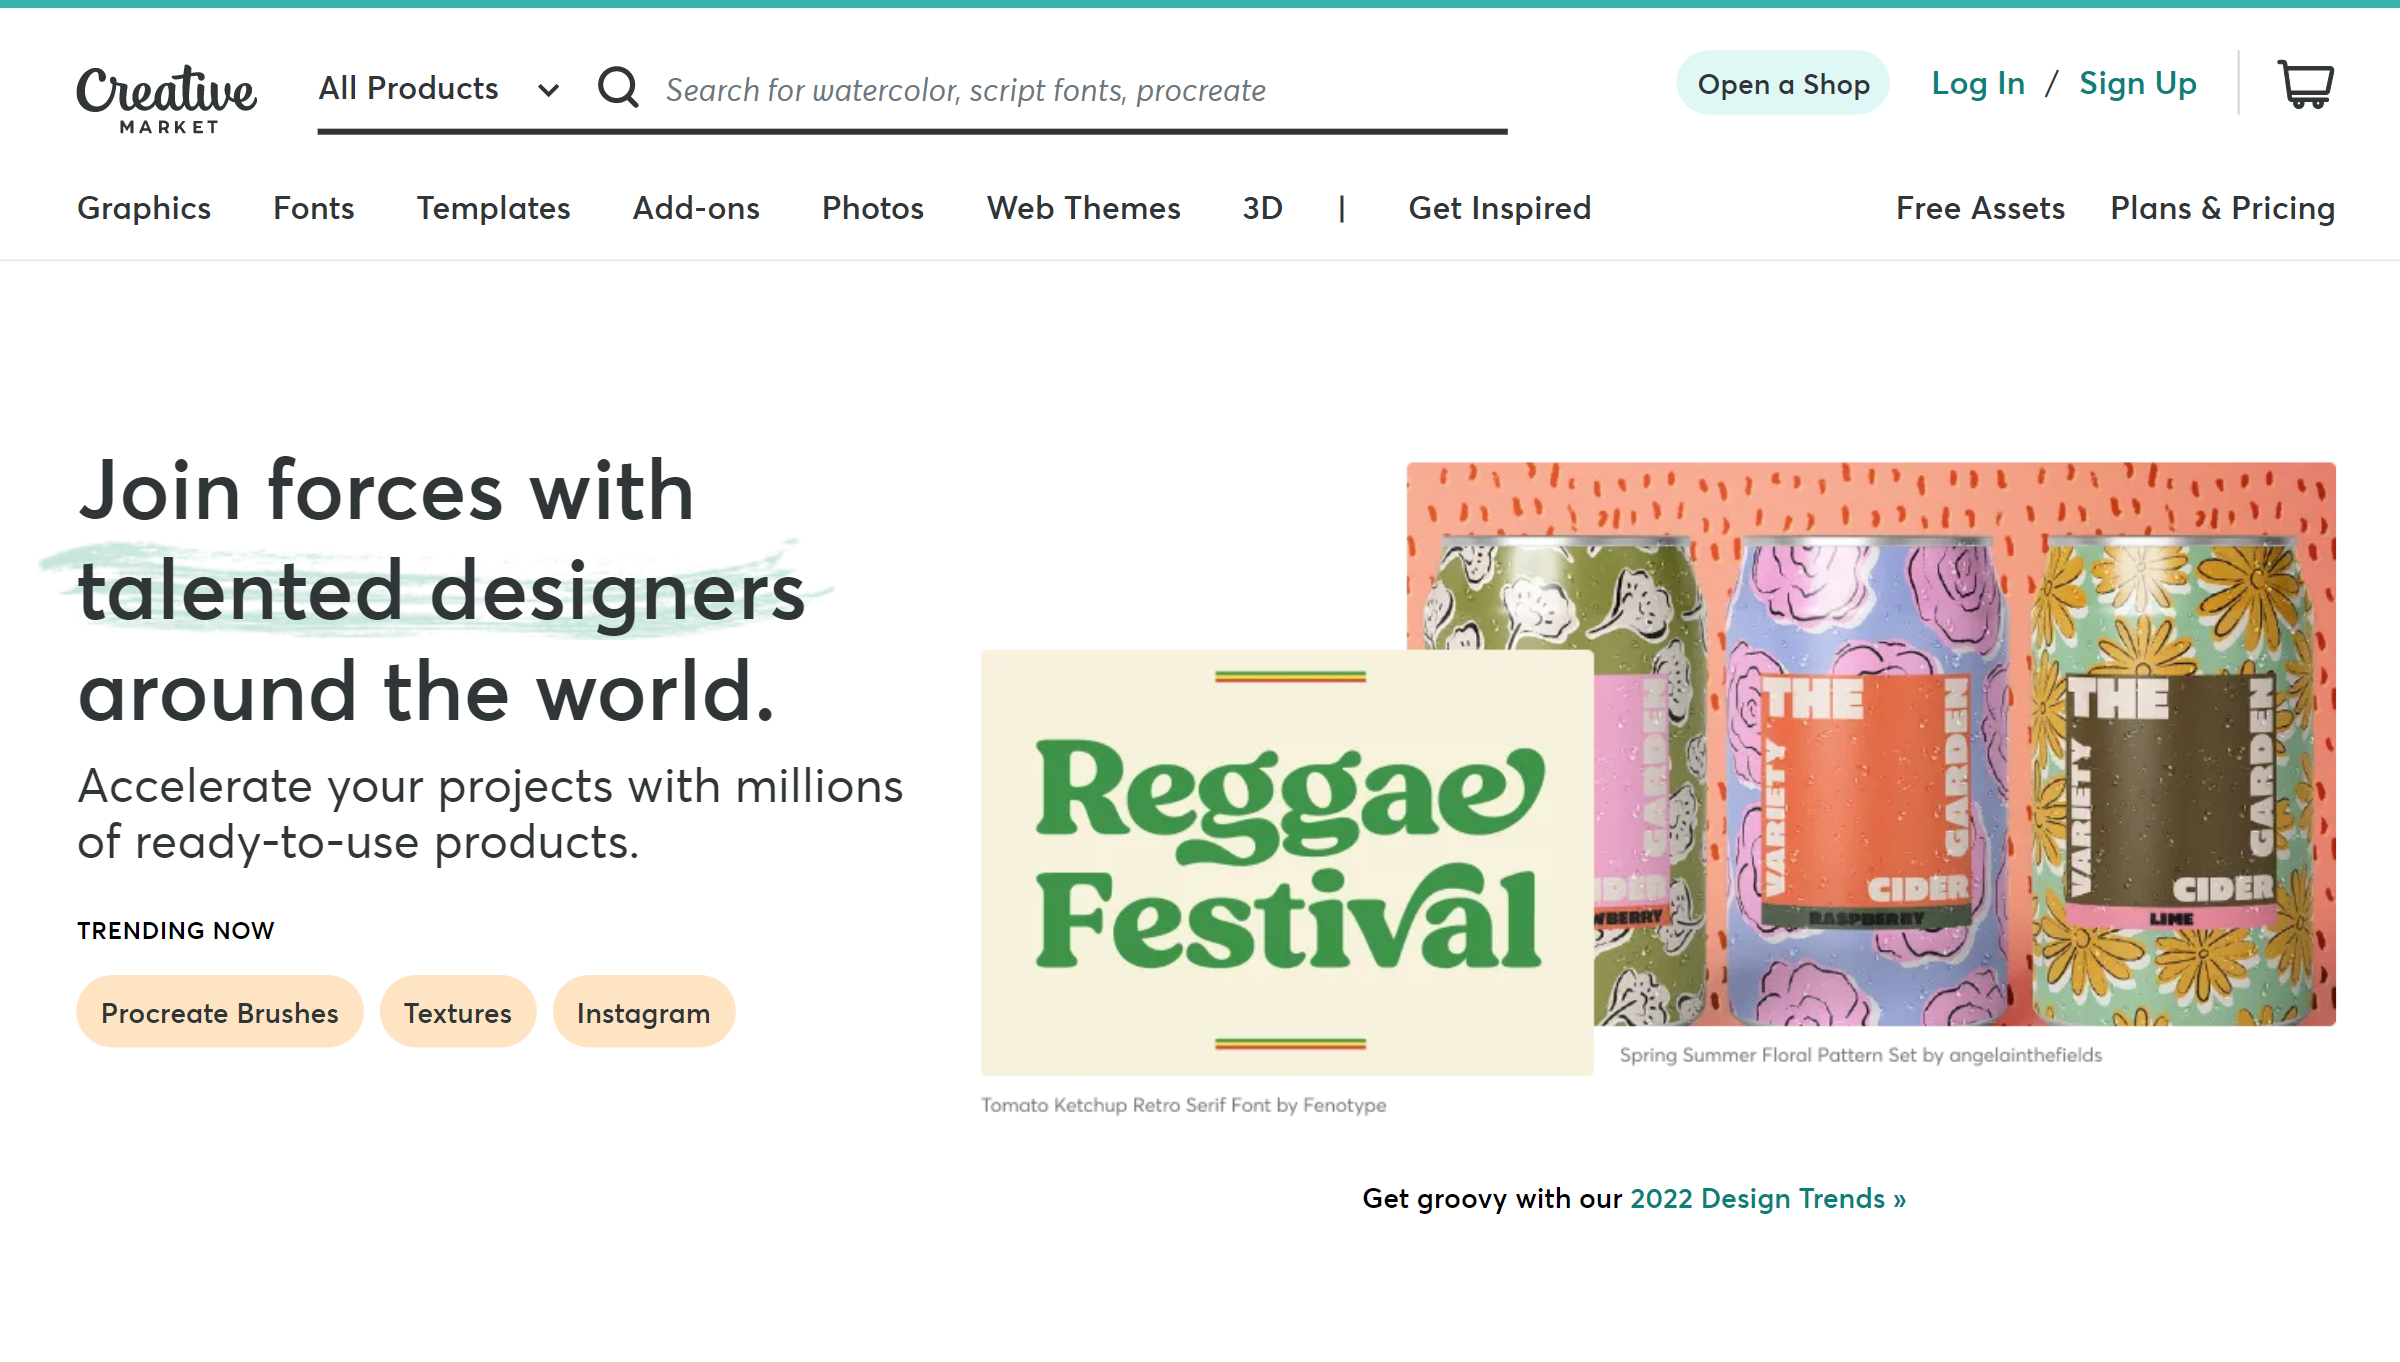The height and width of the screenshot is (1362, 2400).
Task: View Plans & Pricing
Action: pos(2222,209)
